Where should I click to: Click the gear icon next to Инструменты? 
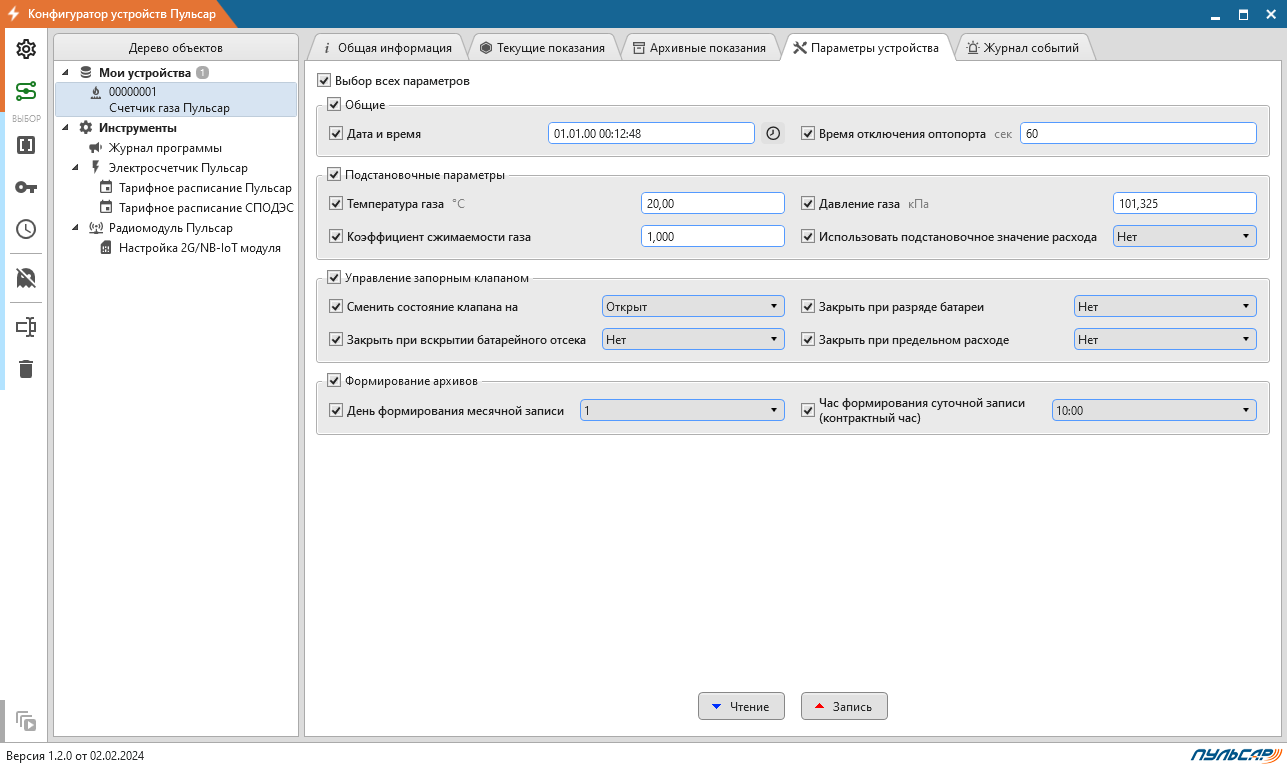click(x=86, y=128)
